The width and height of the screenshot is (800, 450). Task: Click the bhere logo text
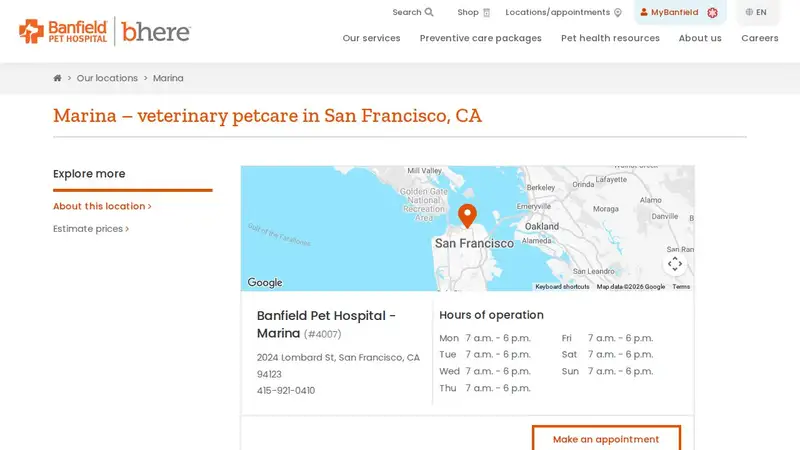pos(156,31)
